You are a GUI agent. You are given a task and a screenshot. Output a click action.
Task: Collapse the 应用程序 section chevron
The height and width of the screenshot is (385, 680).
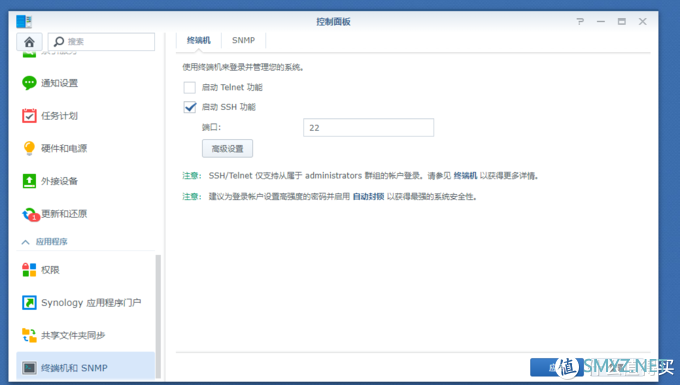coord(26,242)
